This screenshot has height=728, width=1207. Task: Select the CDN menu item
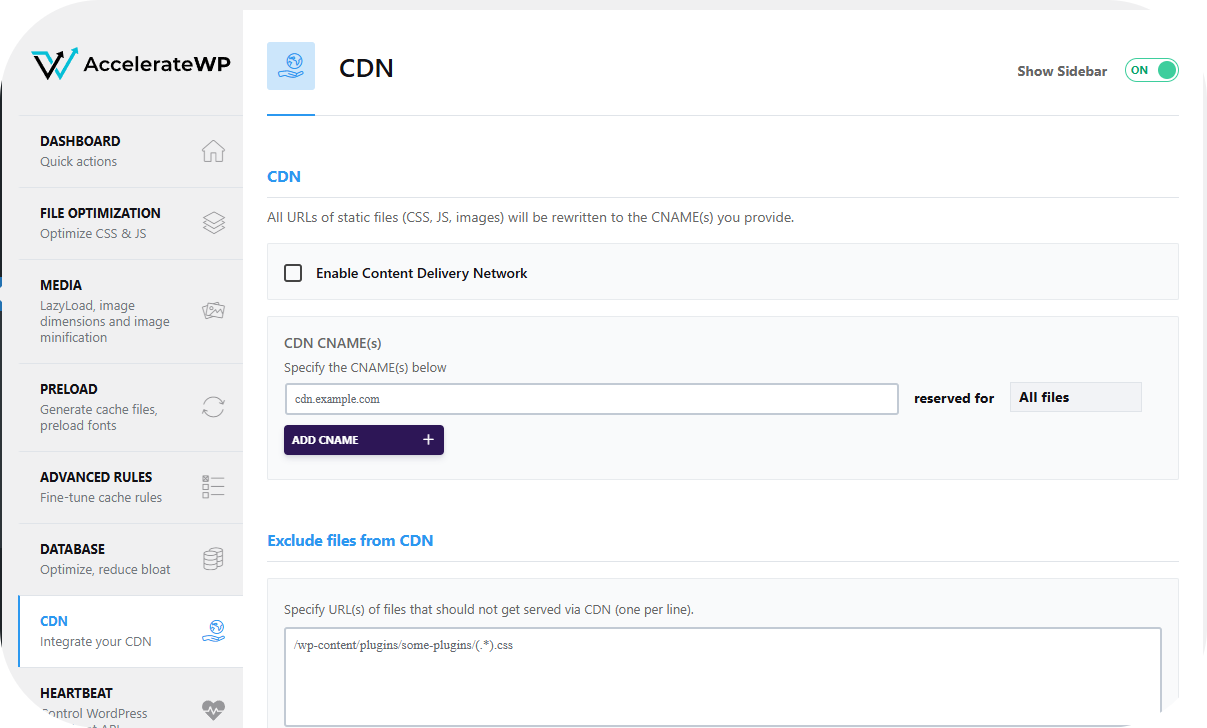pos(131,631)
